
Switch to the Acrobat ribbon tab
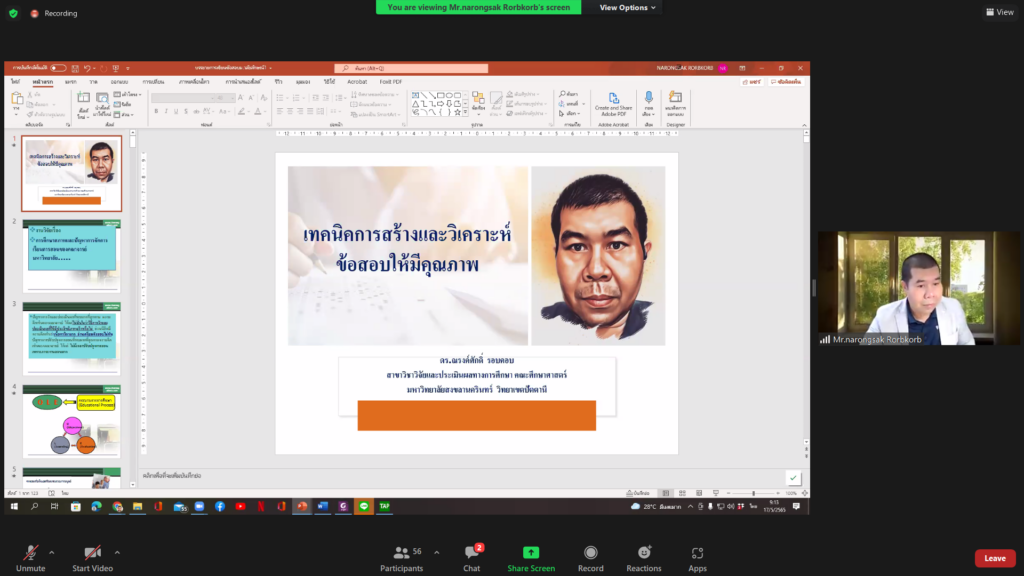[x=356, y=82]
